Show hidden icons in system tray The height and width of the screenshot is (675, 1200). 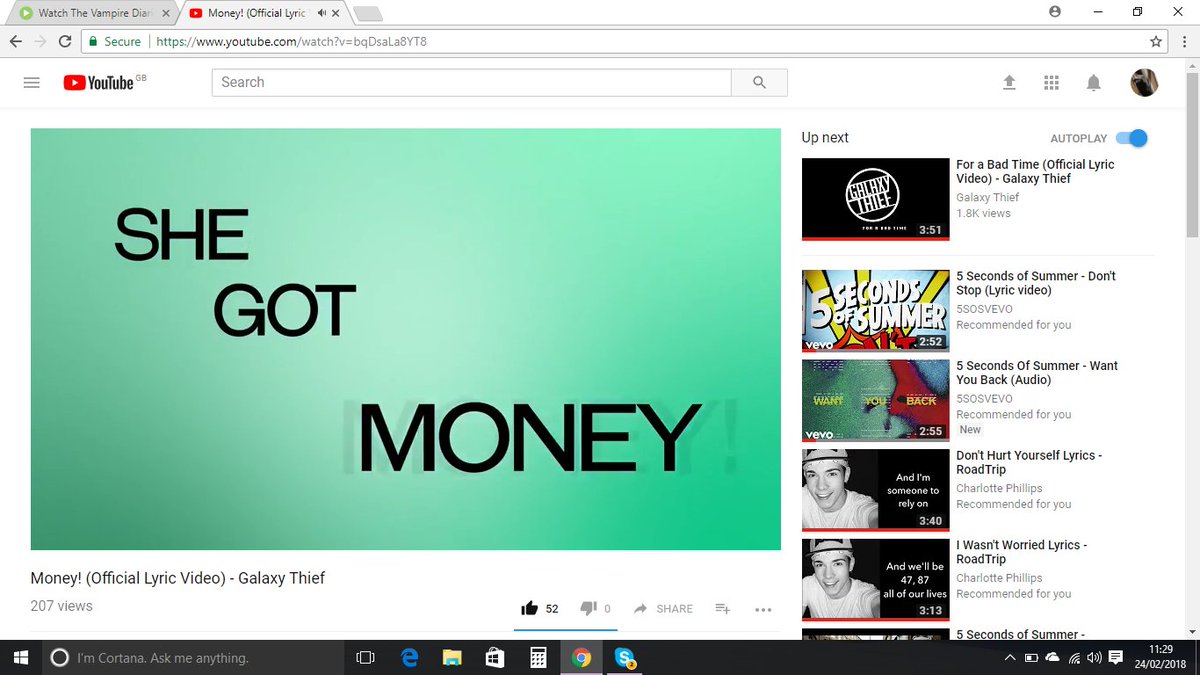pyautogui.click(x=1010, y=657)
